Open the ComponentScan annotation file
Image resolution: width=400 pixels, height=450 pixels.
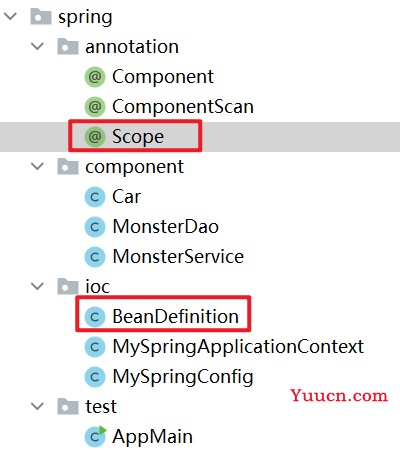point(183,107)
